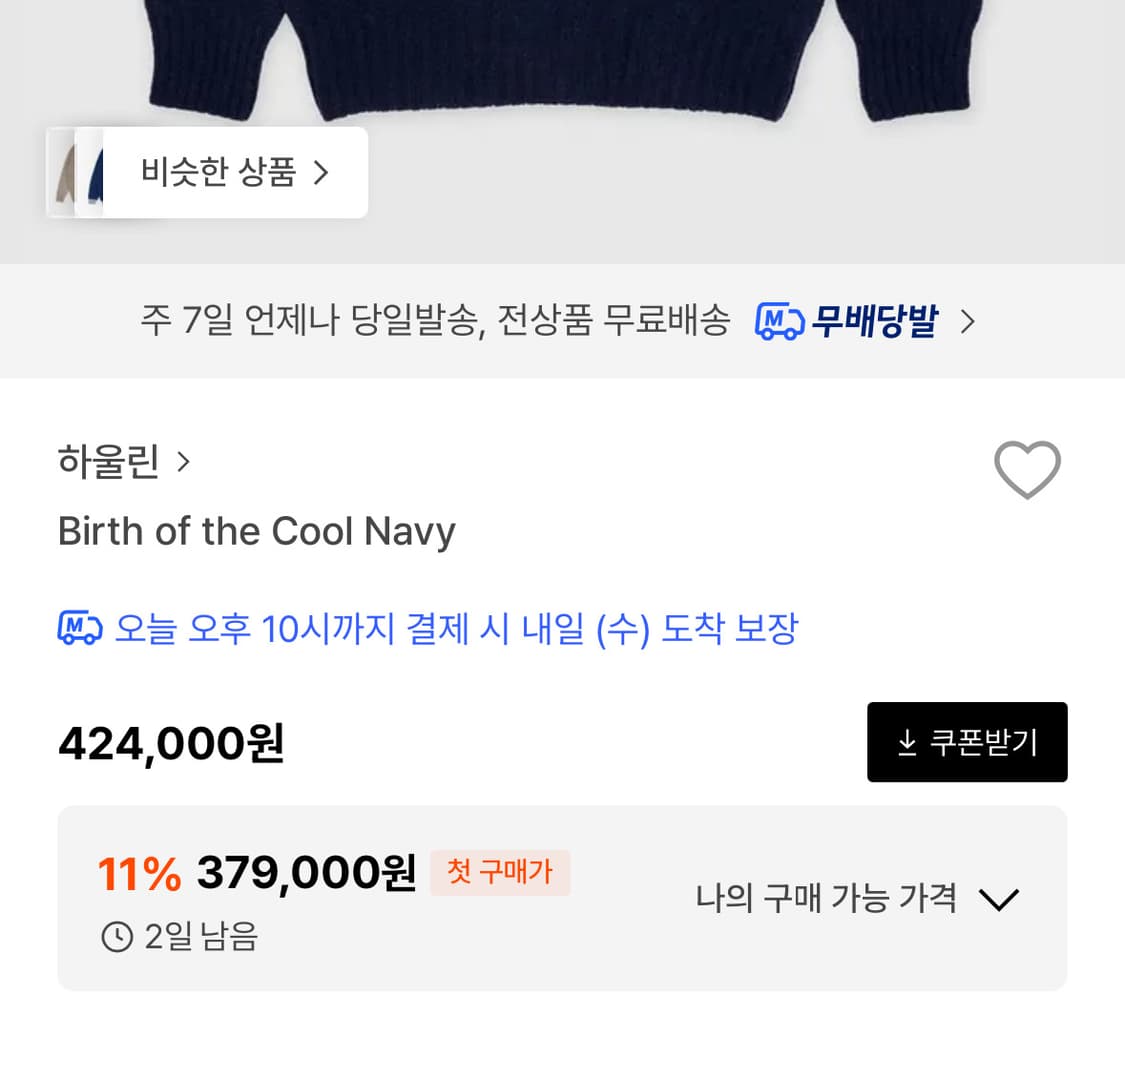Expand 나의 구매 가능 가격 section

tap(998, 899)
